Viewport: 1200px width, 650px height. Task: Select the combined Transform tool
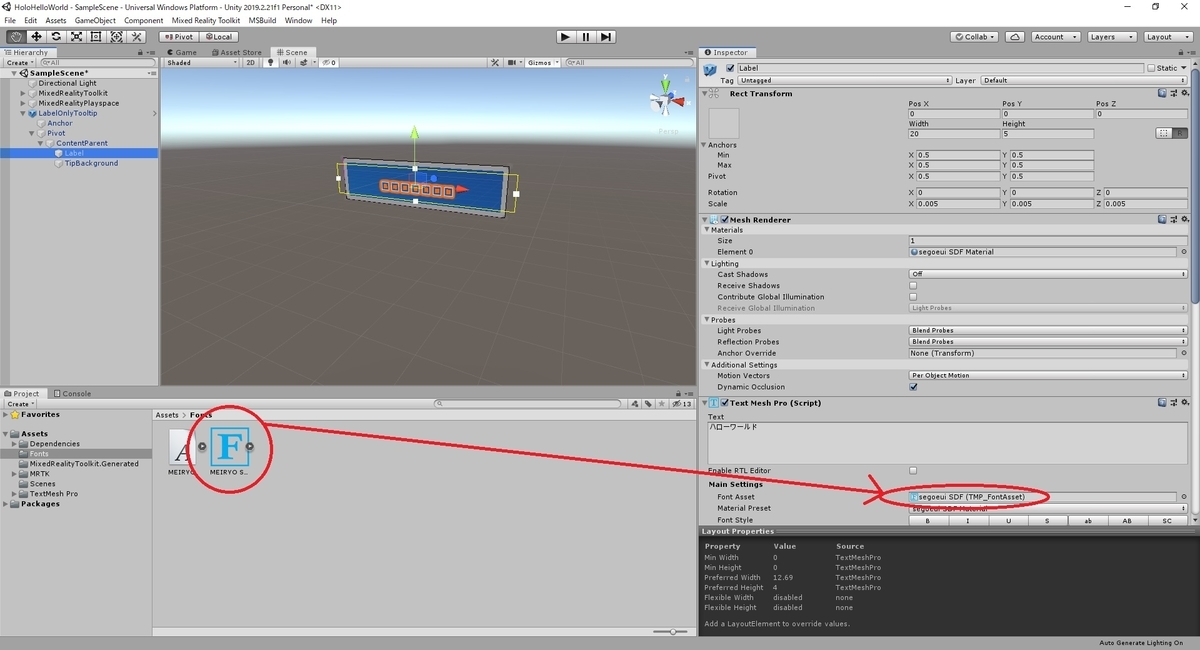[x=116, y=37]
